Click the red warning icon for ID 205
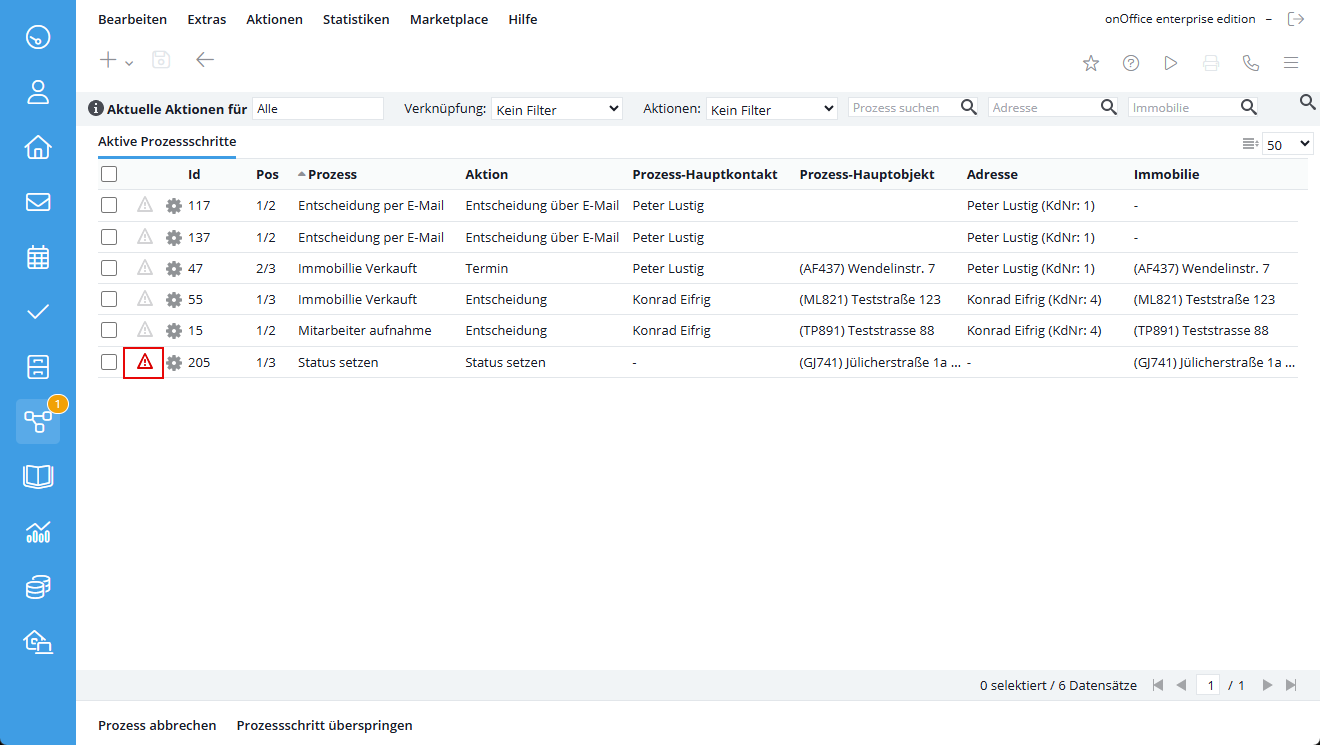Viewport: 1320px width, 745px height. tap(144, 362)
